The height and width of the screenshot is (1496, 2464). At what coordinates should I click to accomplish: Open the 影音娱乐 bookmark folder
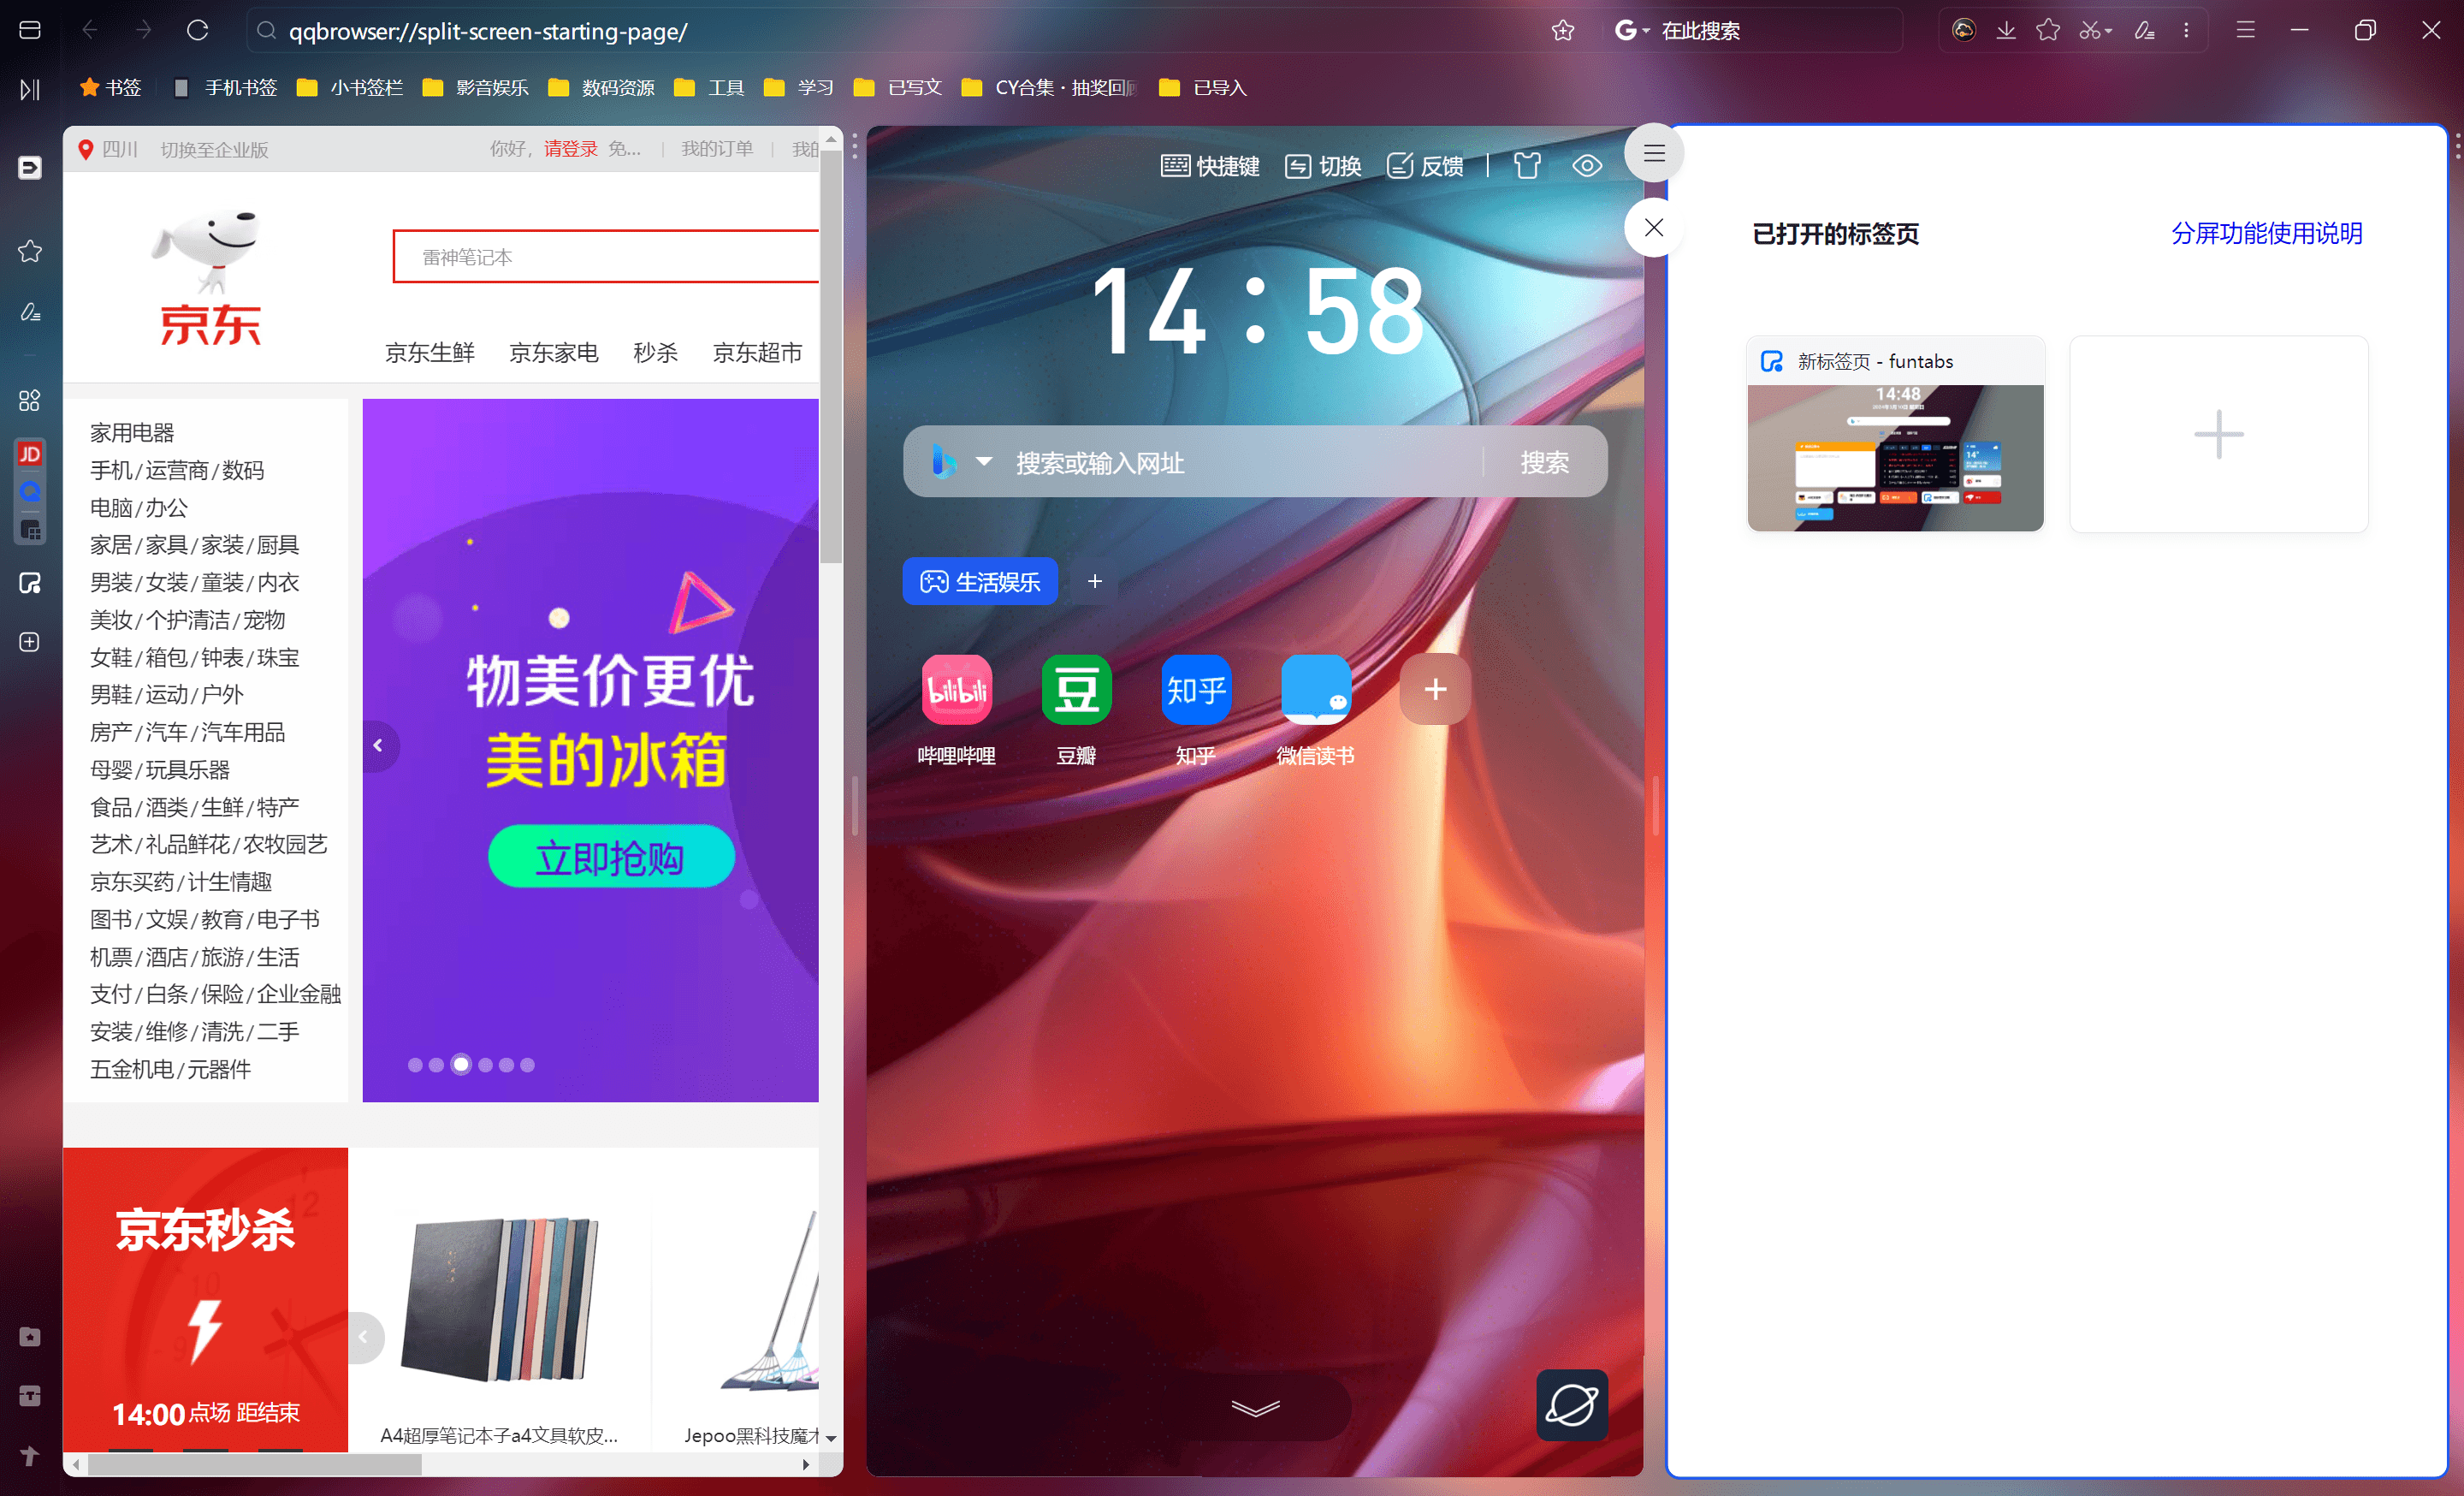coord(476,88)
